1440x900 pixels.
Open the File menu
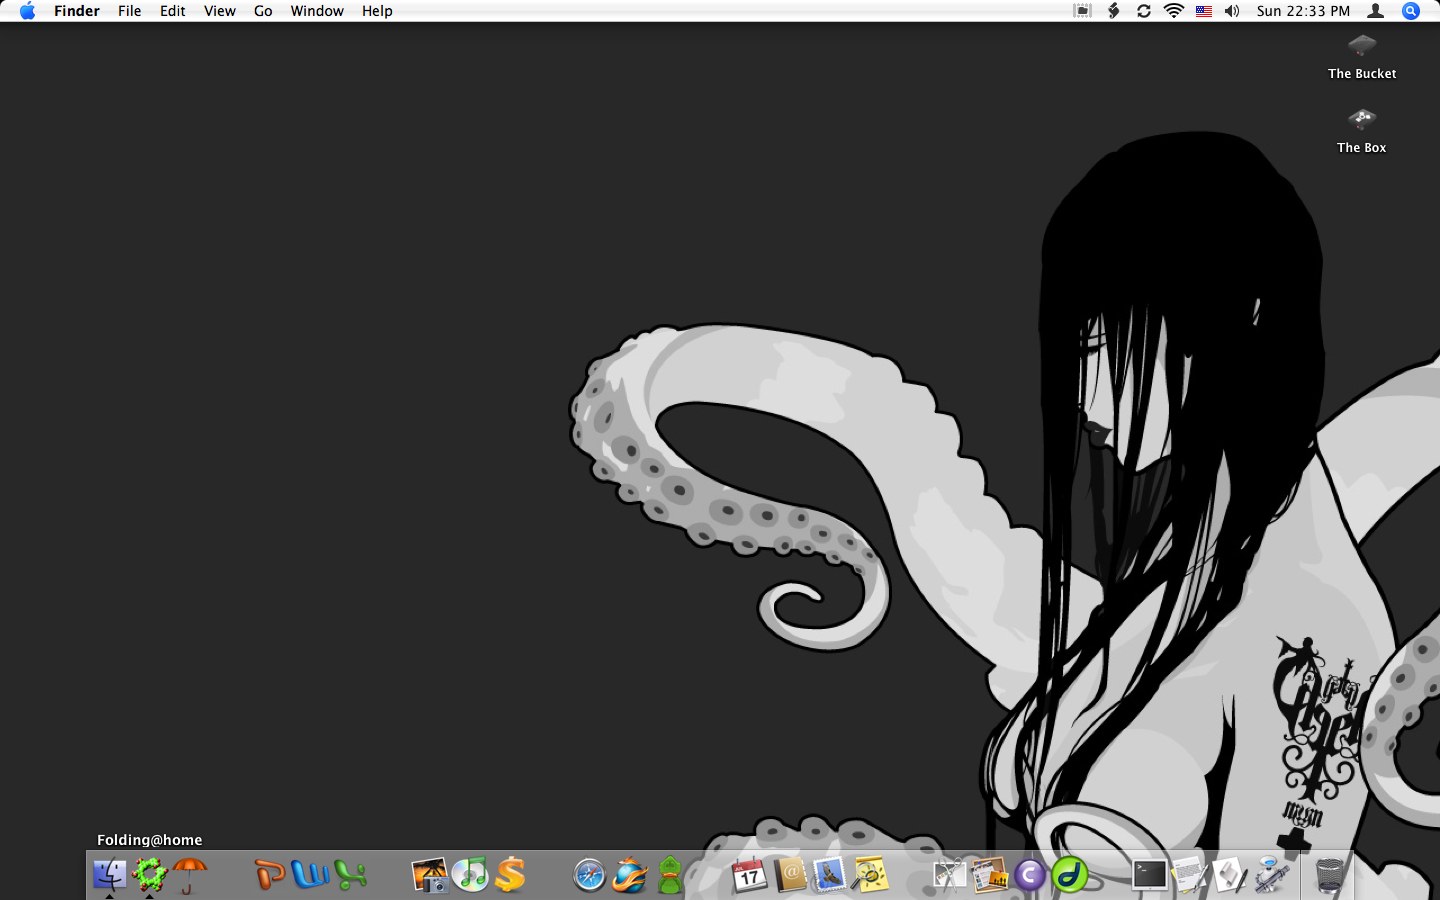pos(130,11)
